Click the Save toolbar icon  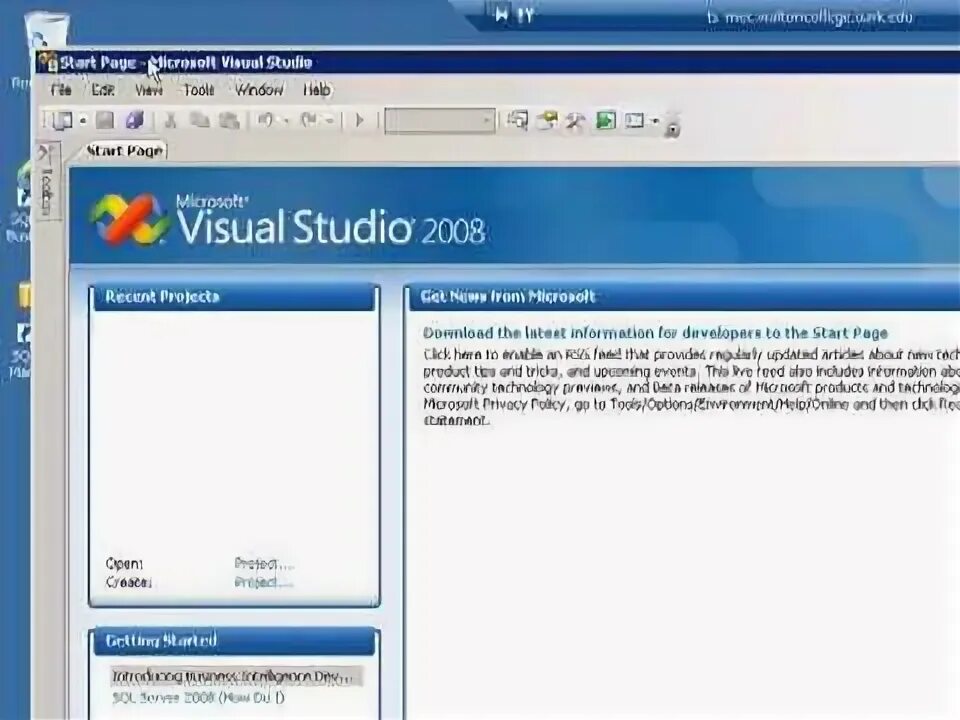pos(105,120)
